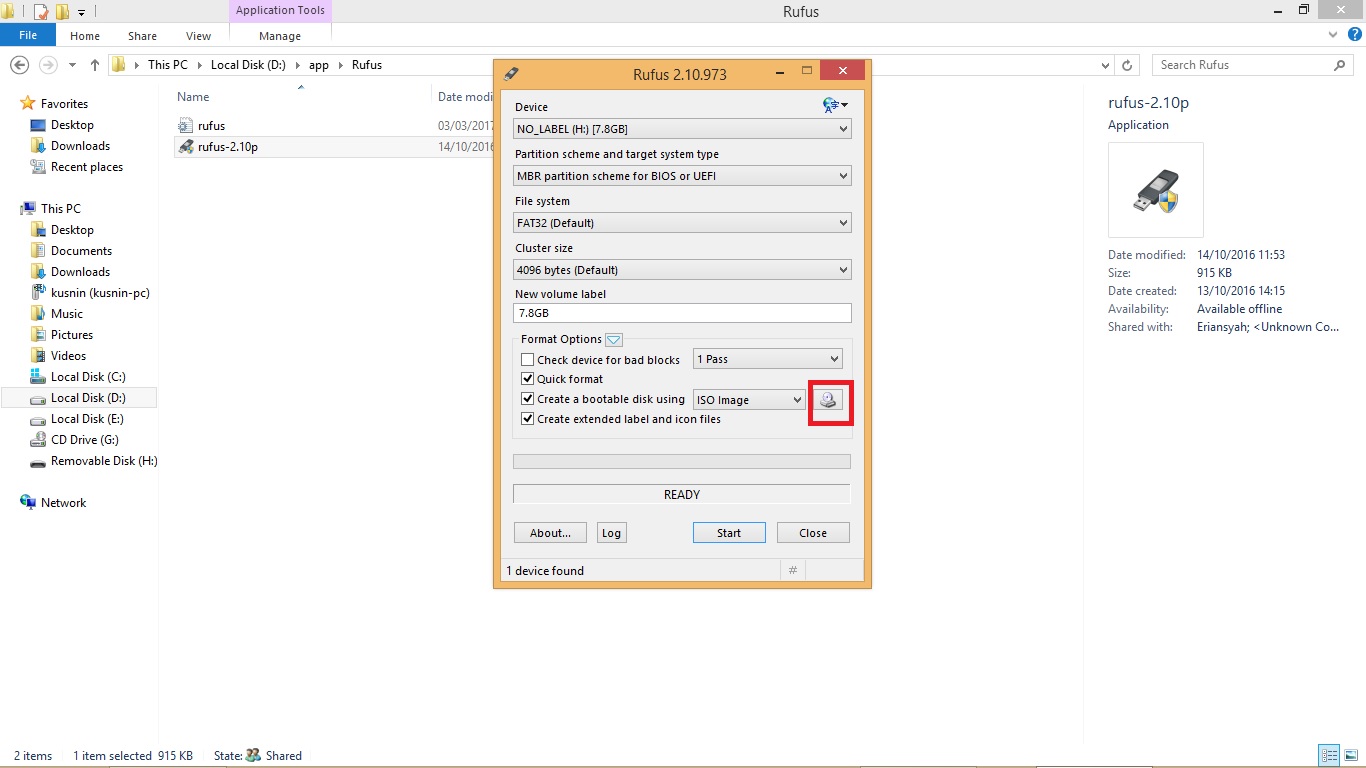Screen dimensions: 1366x768
Task: Expand the Explorer ribbon chevron
Action: (1333, 35)
